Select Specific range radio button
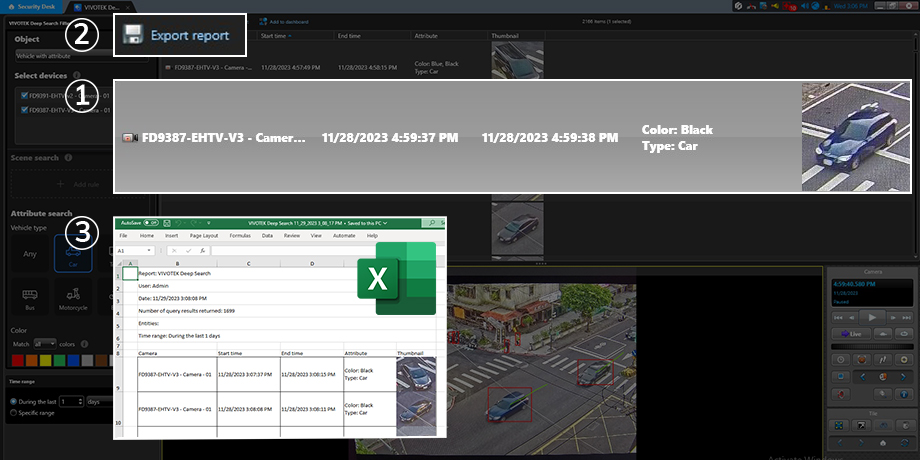920x460 pixels. coord(14,413)
